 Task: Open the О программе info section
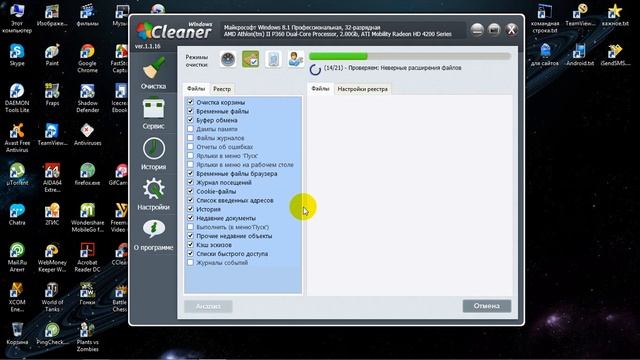[153, 235]
